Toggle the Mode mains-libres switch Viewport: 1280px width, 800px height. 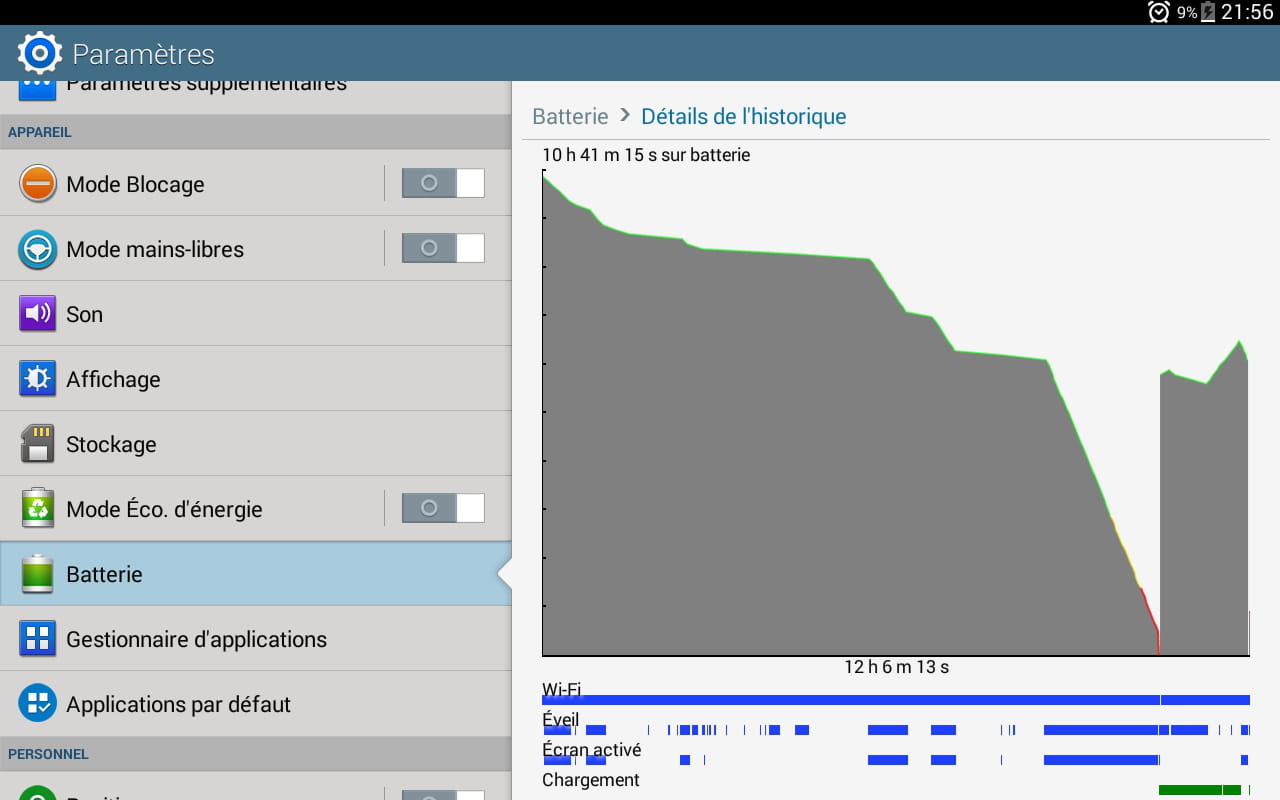(443, 249)
